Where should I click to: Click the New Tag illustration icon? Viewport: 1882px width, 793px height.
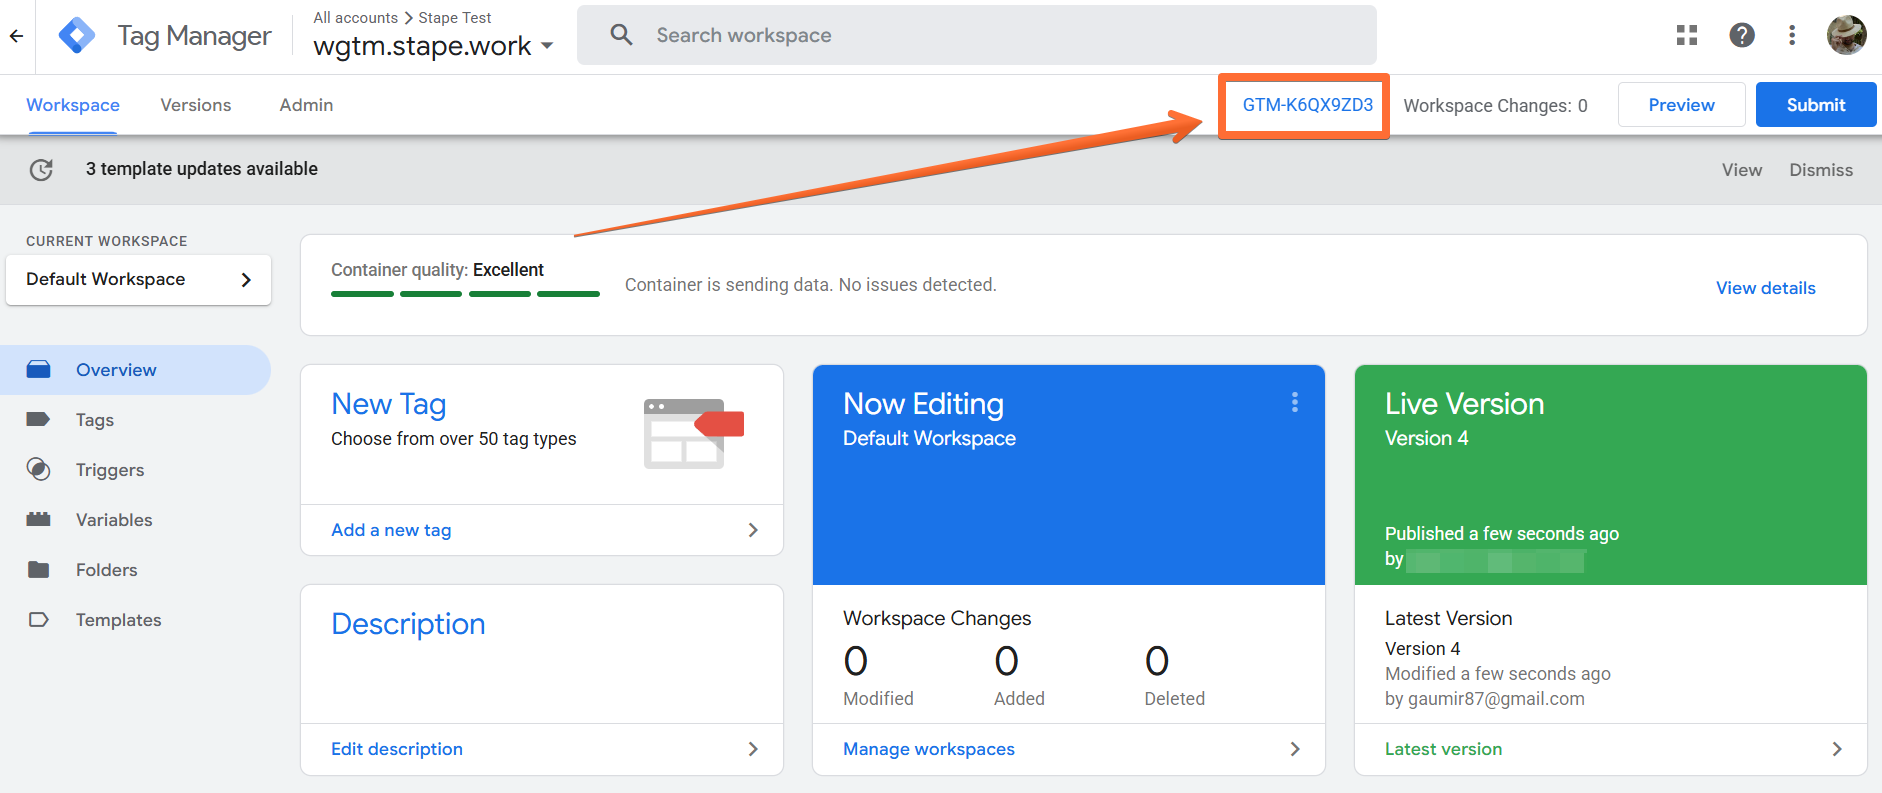(694, 434)
